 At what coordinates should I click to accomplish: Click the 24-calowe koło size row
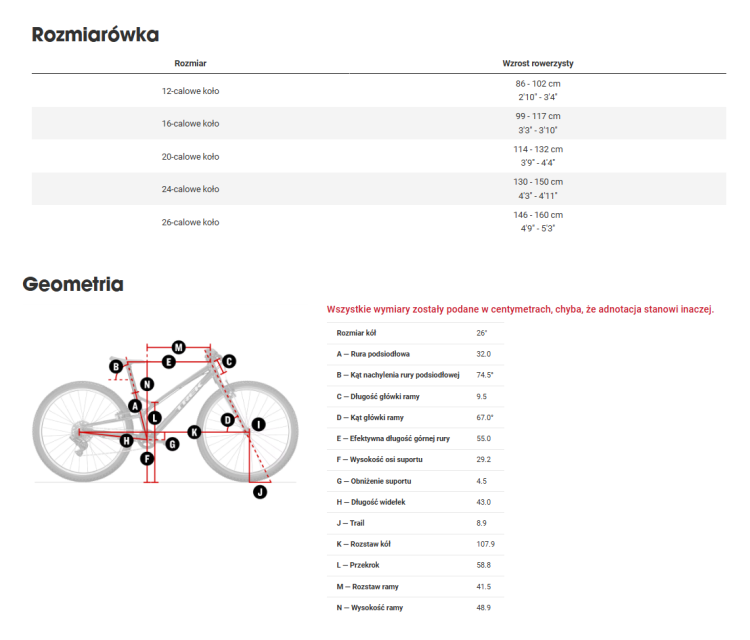190,189
